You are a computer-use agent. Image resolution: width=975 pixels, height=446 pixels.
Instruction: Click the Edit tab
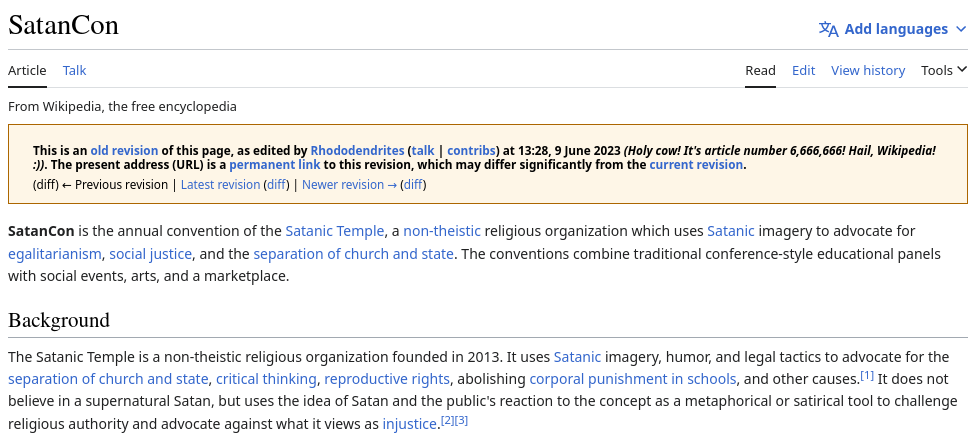pyautogui.click(x=803, y=70)
